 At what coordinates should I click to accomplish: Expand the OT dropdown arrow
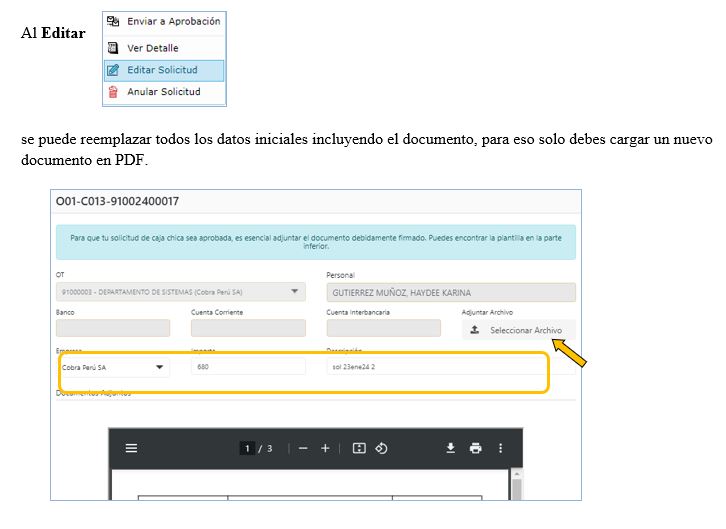(294, 292)
